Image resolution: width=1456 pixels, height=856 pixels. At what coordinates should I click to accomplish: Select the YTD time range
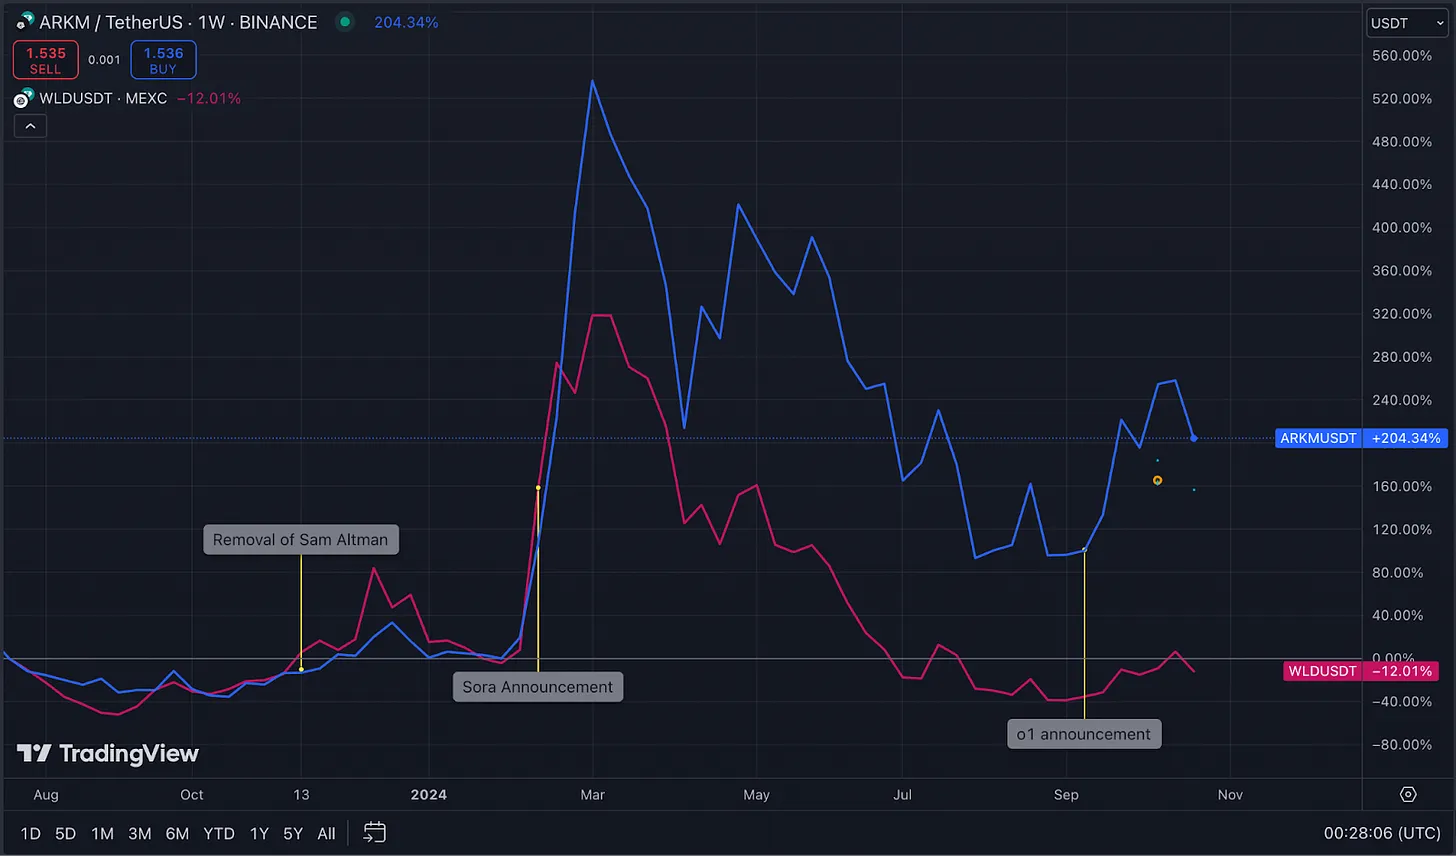click(x=219, y=833)
